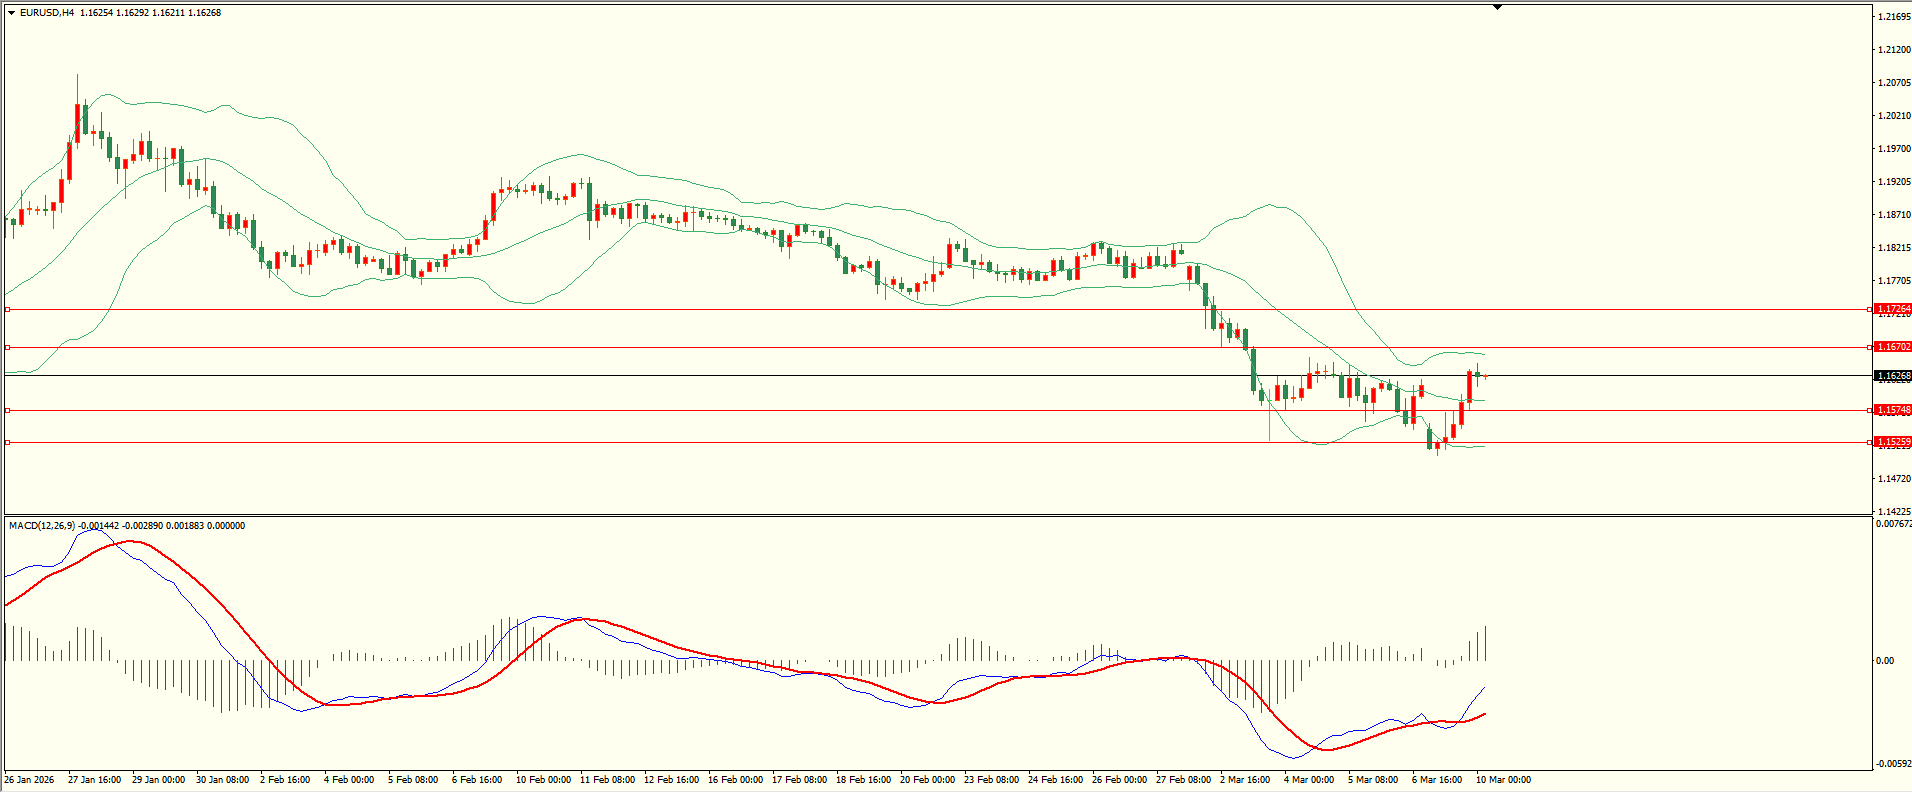Select the 1.17264 red price label
This screenshot has width=1912, height=793.
[1892, 309]
